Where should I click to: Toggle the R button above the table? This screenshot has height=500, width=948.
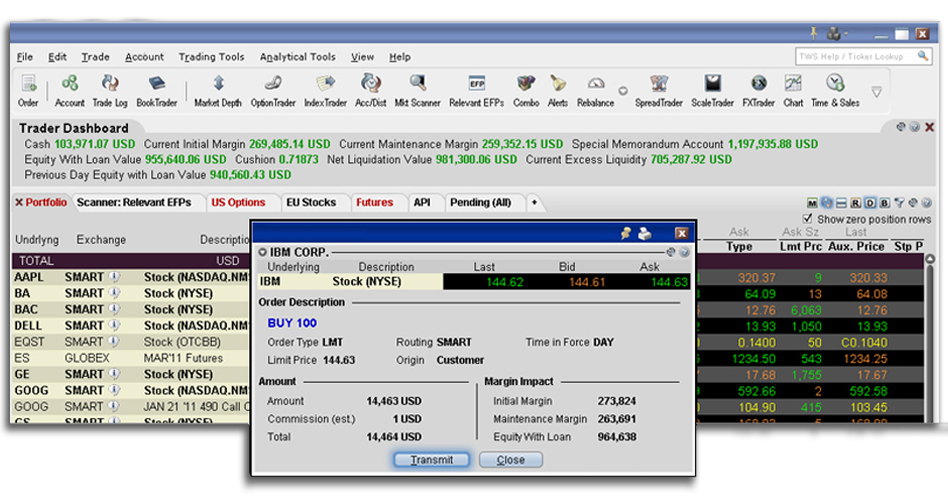click(x=855, y=203)
